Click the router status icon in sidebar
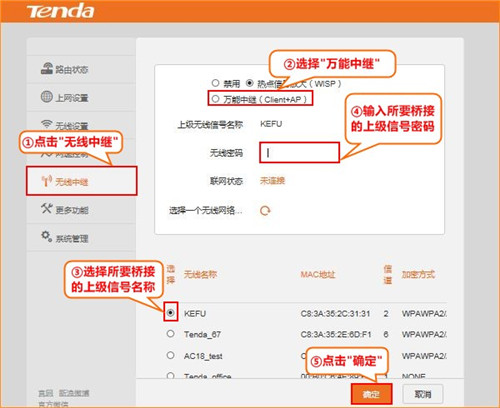The height and width of the screenshot is (408, 500). pos(47,68)
